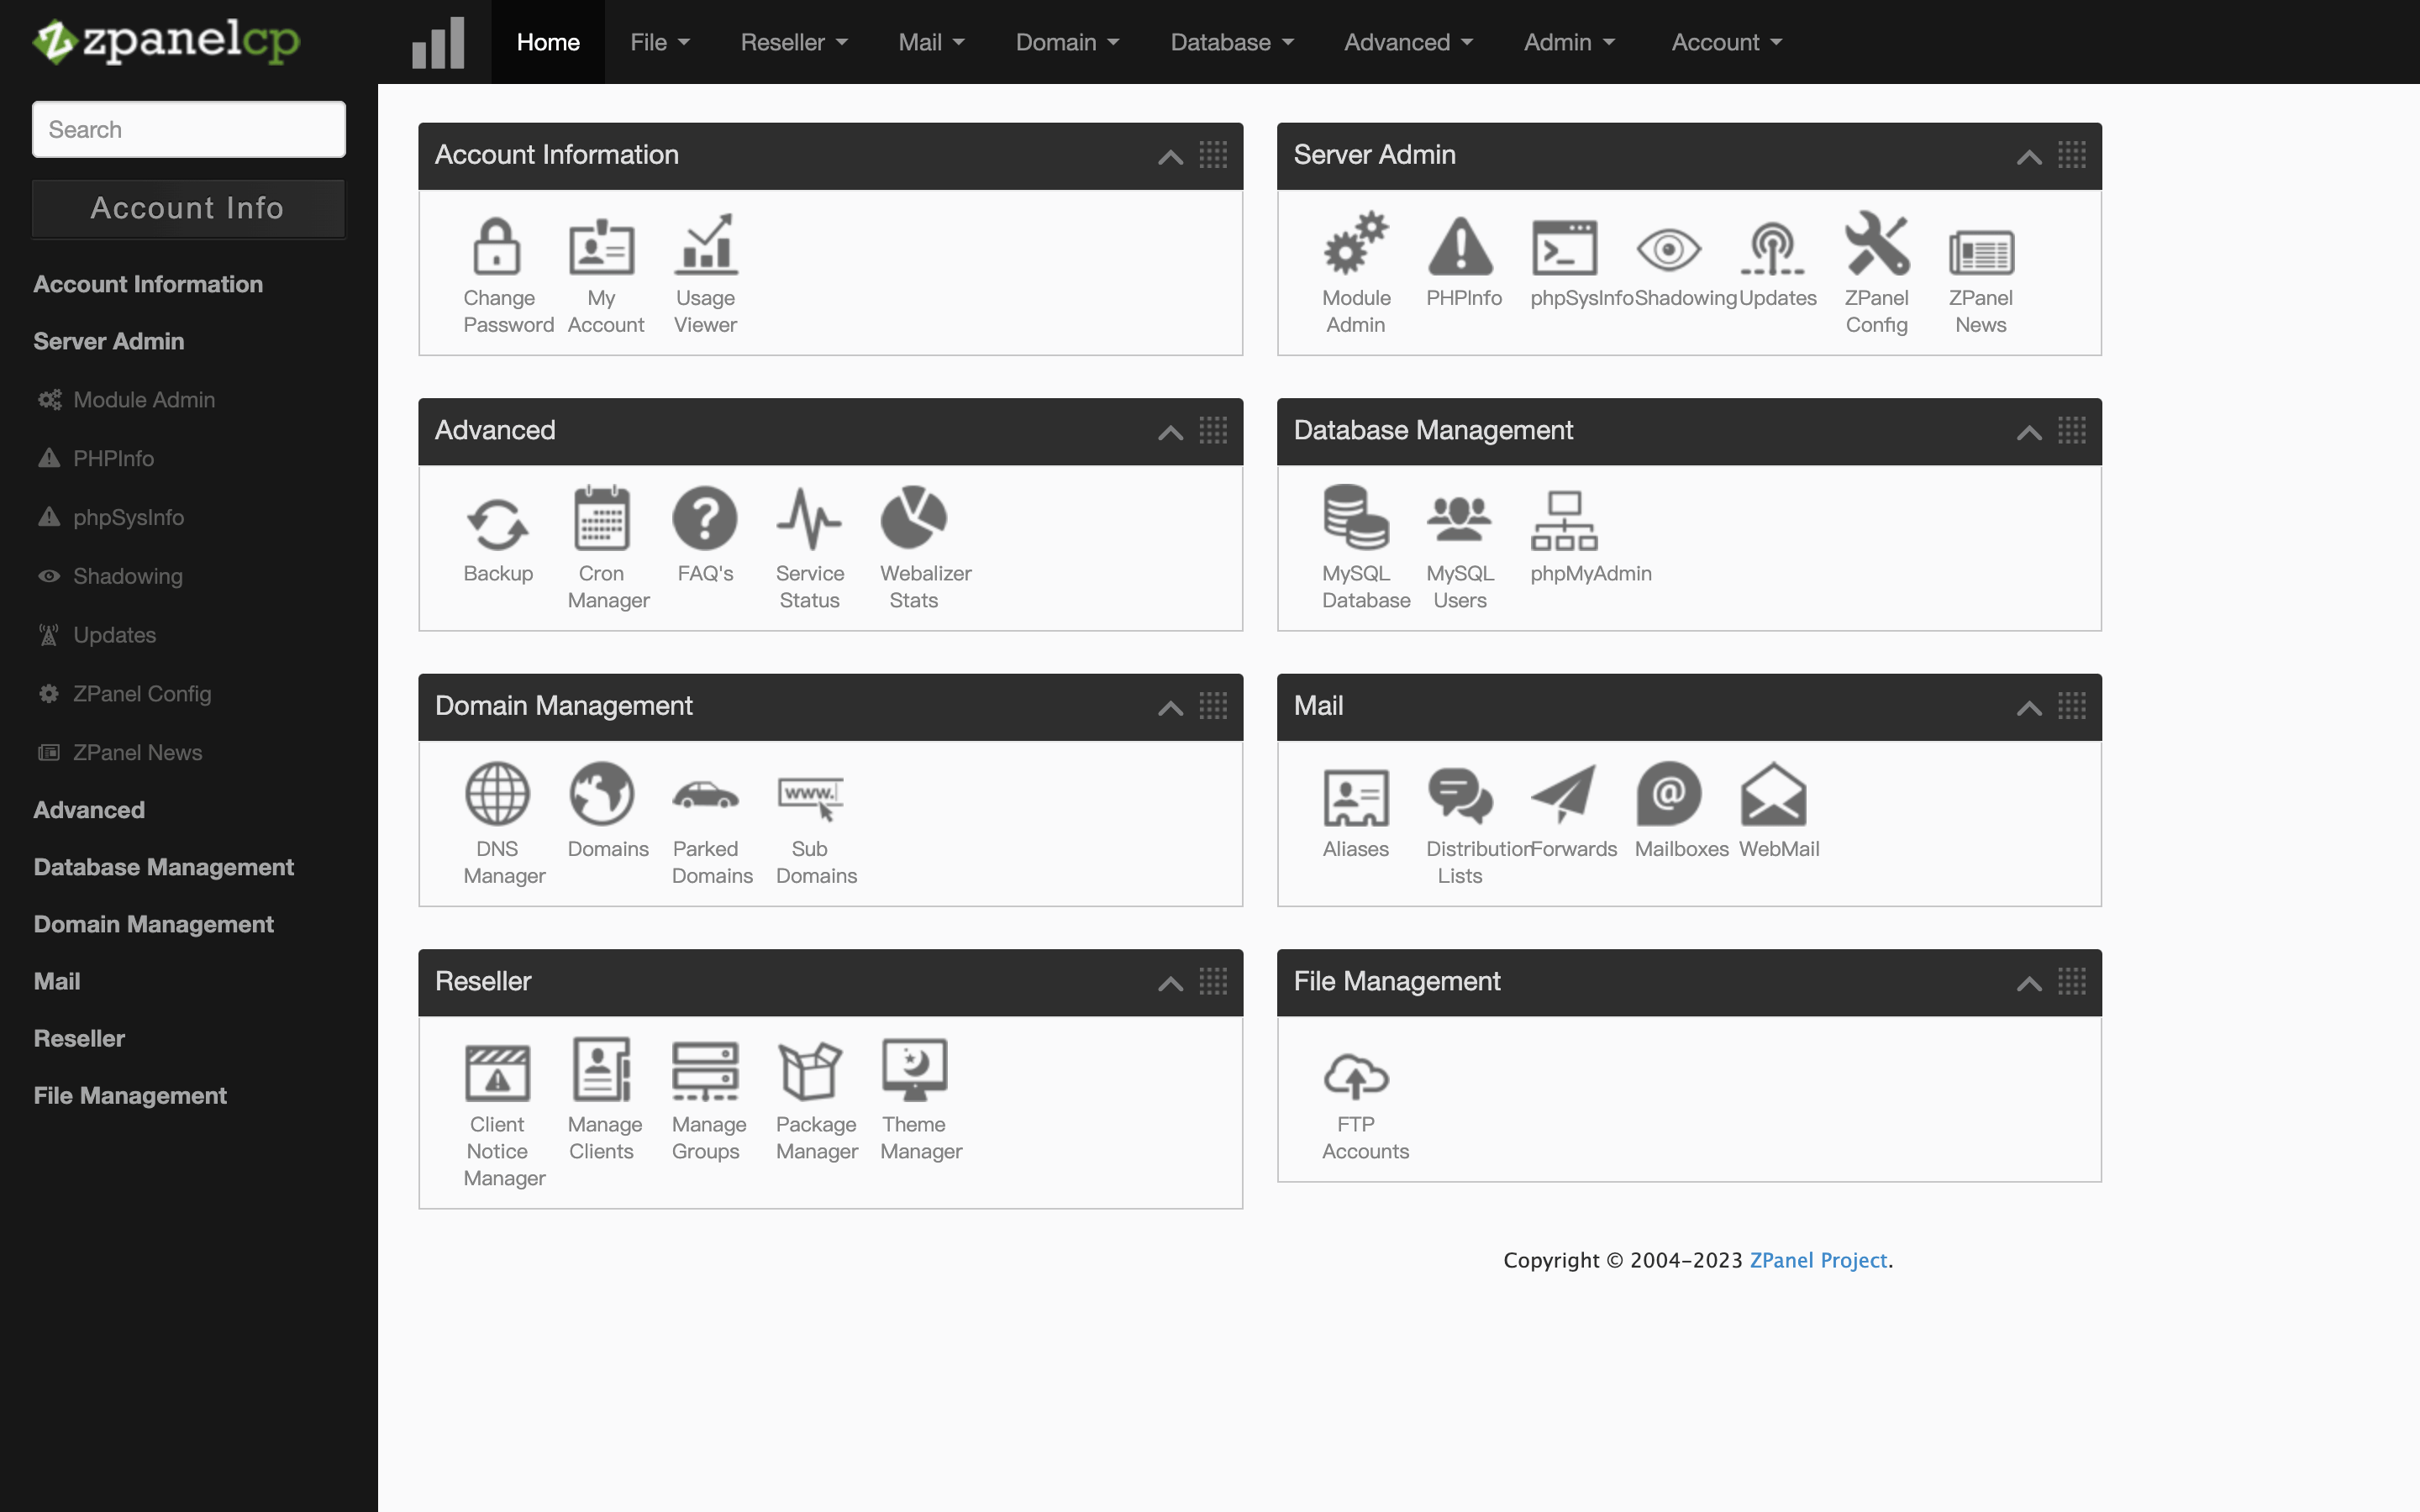
Task: Open the Usage Viewer icon
Action: (x=706, y=244)
